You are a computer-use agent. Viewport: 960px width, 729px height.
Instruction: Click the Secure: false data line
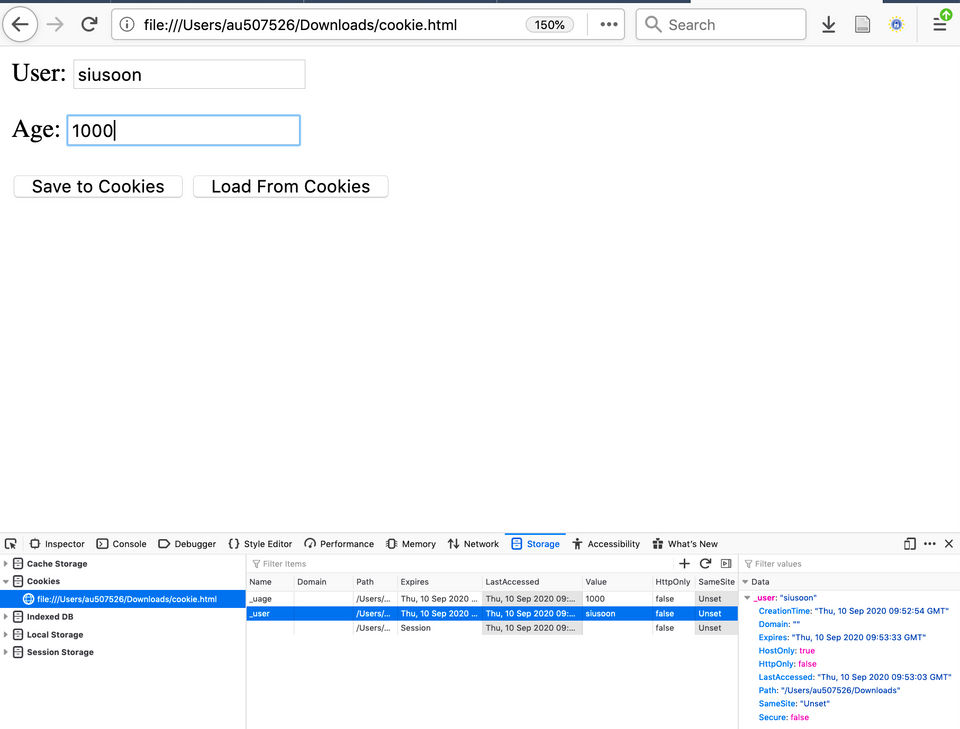point(784,717)
